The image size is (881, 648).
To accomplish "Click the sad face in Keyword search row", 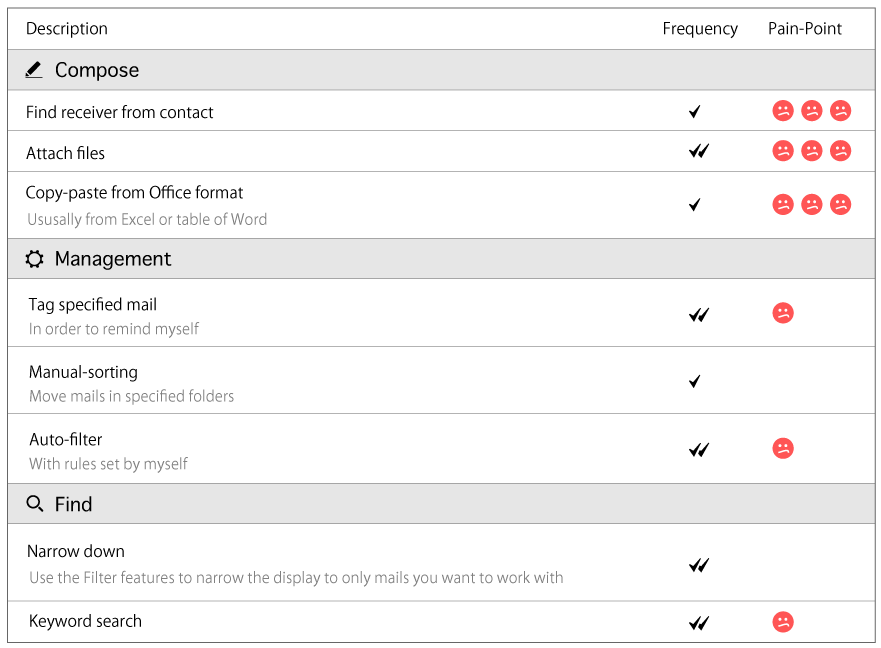I will pos(783,622).
